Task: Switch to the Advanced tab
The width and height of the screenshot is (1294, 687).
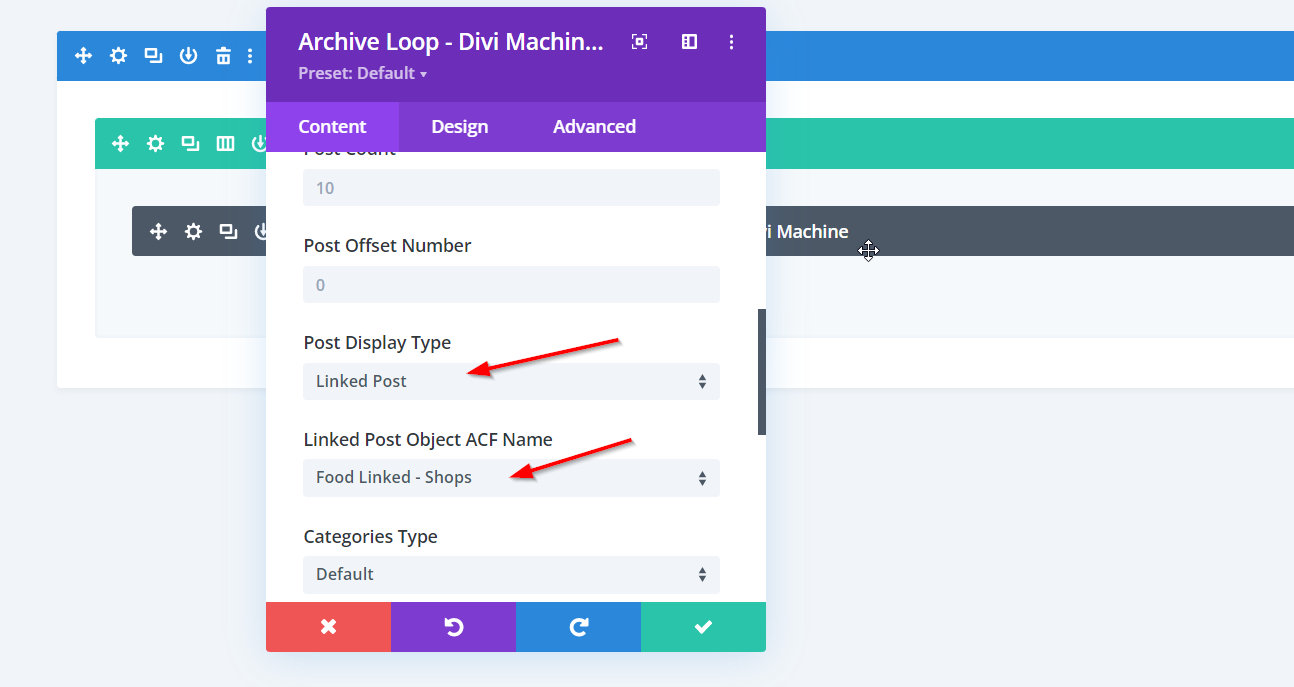Action: point(594,127)
